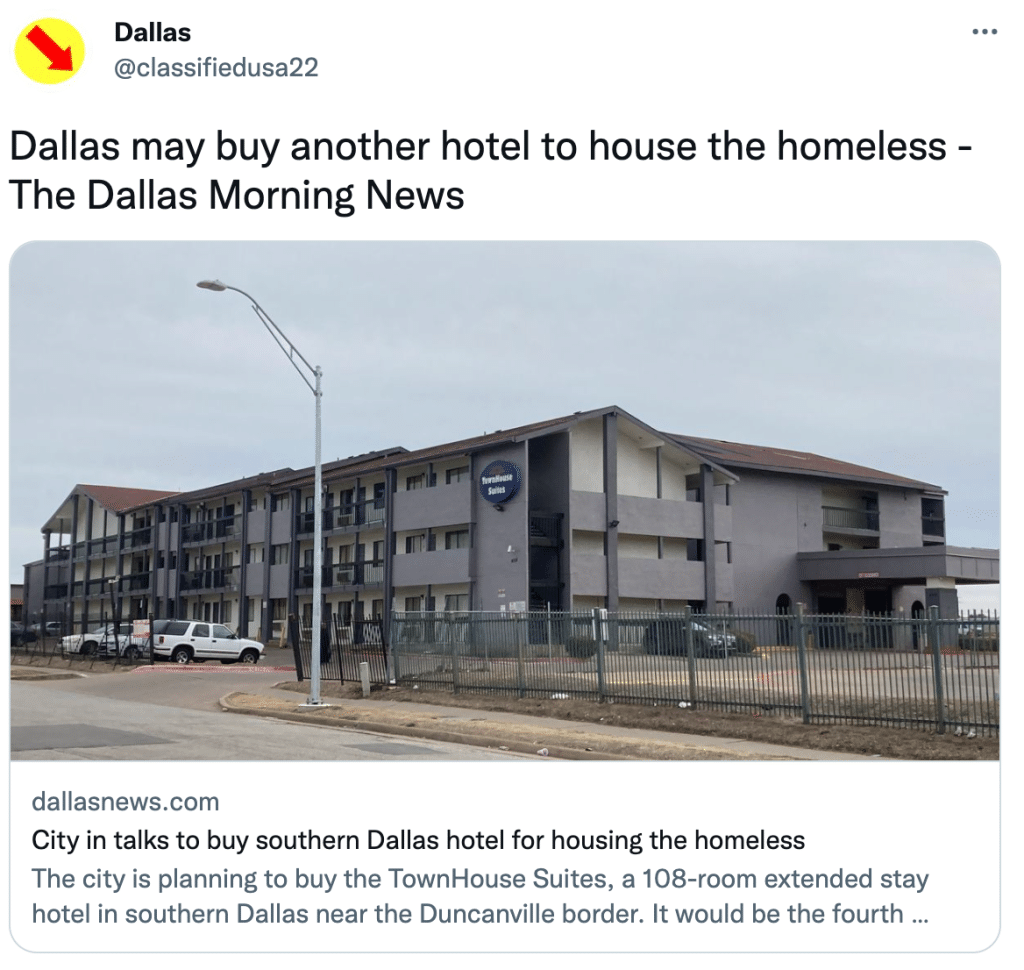Viewport: 1024px width, 970px height.
Task: Click the round TownHouse Suites sign in photo
Action: tap(500, 482)
